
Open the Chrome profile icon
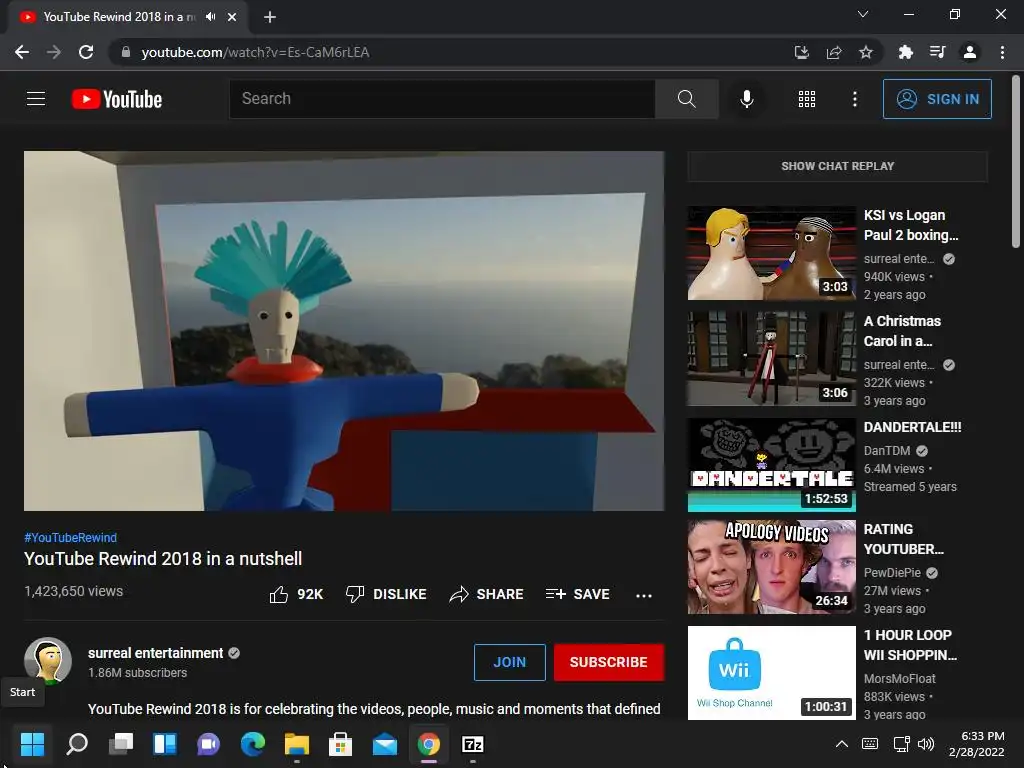970,52
